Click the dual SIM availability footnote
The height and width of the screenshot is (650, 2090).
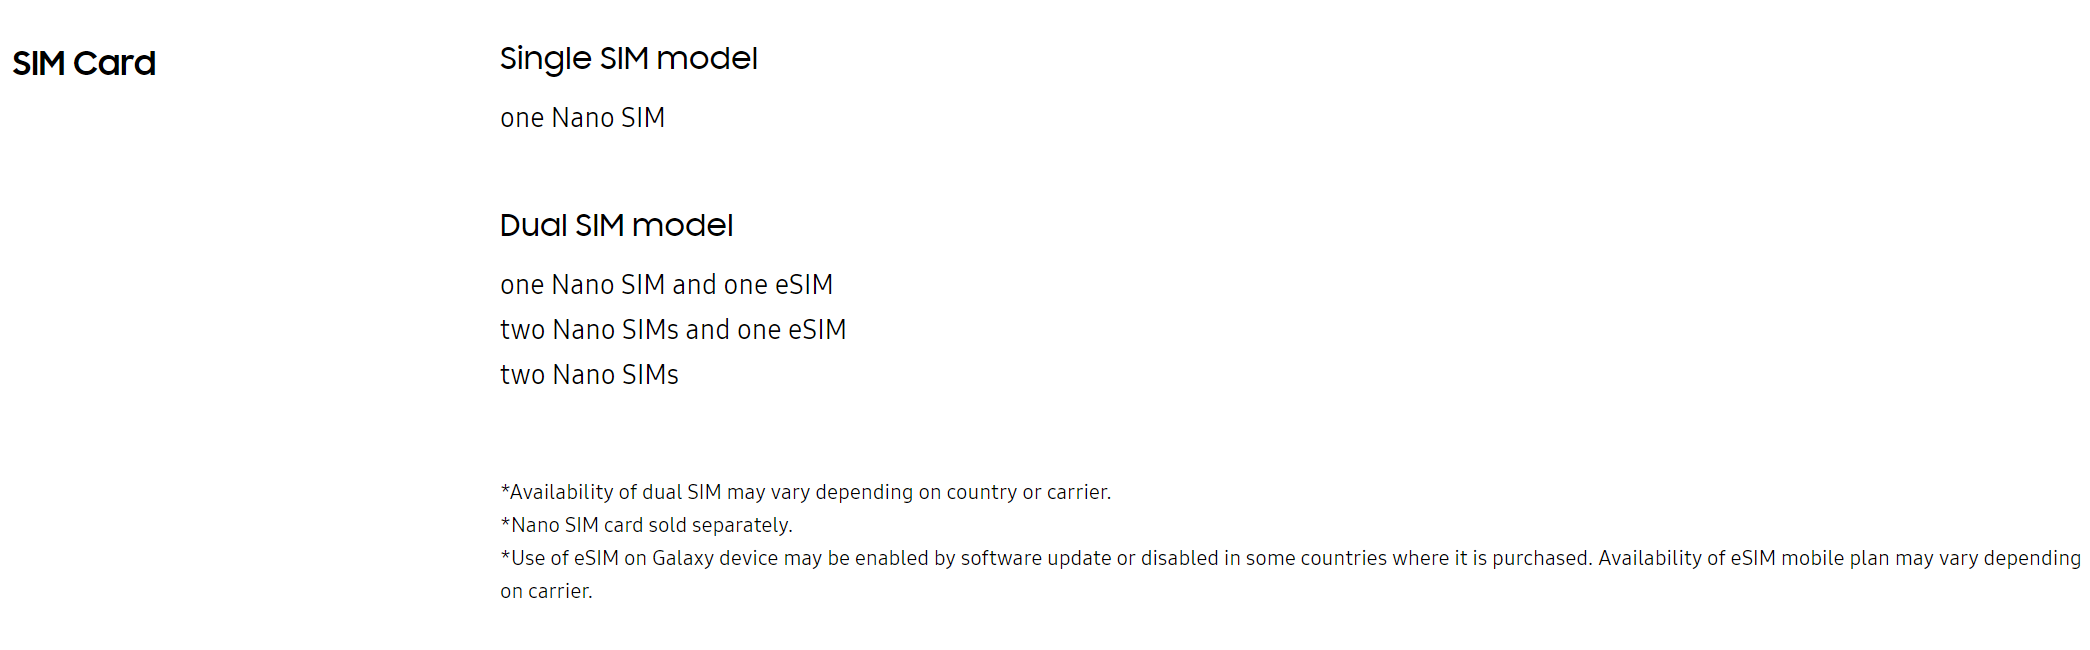point(805,492)
